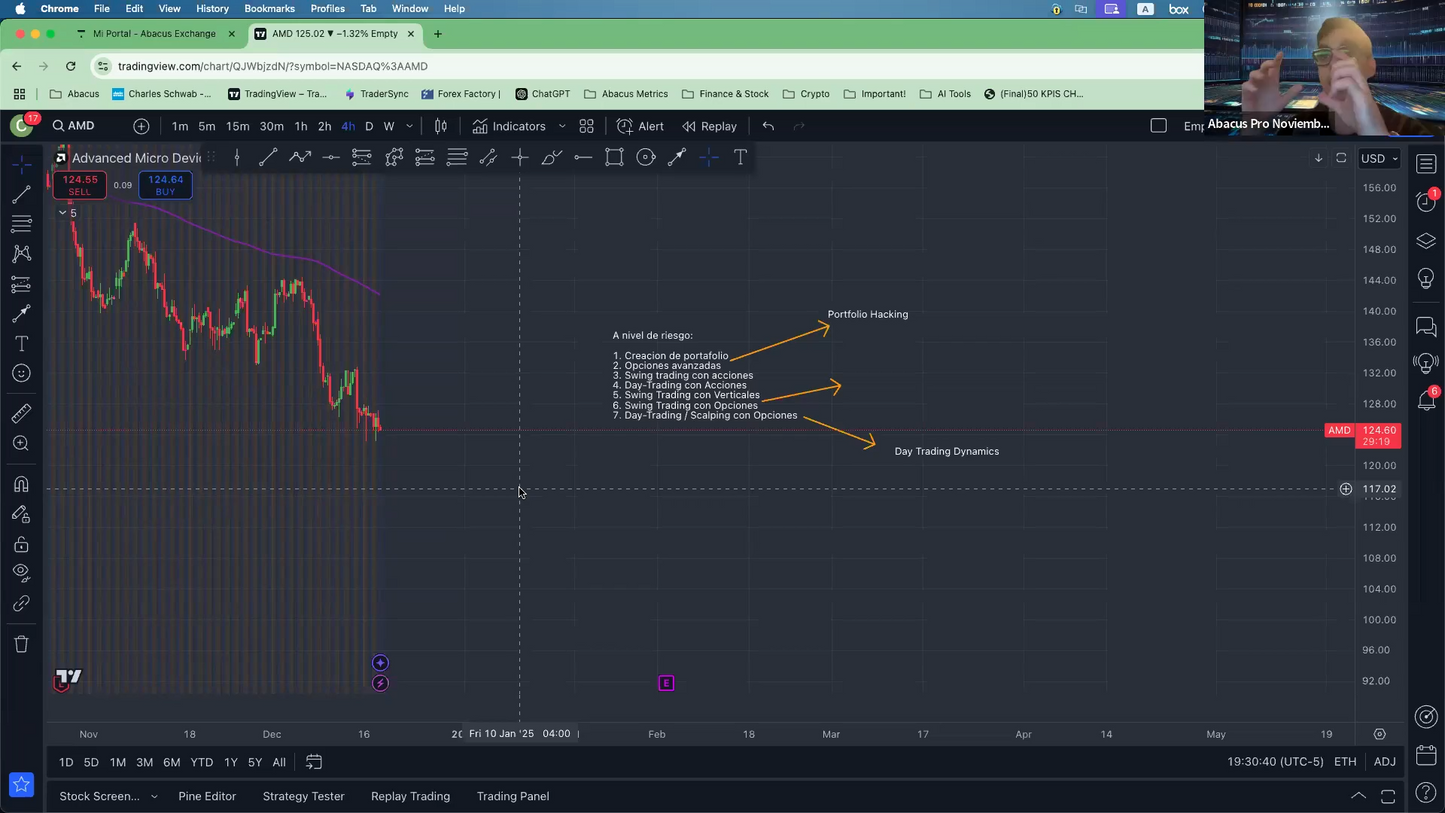Toggle the ADJ adjusted data setting
This screenshot has width=1445, height=813.
click(1384, 762)
